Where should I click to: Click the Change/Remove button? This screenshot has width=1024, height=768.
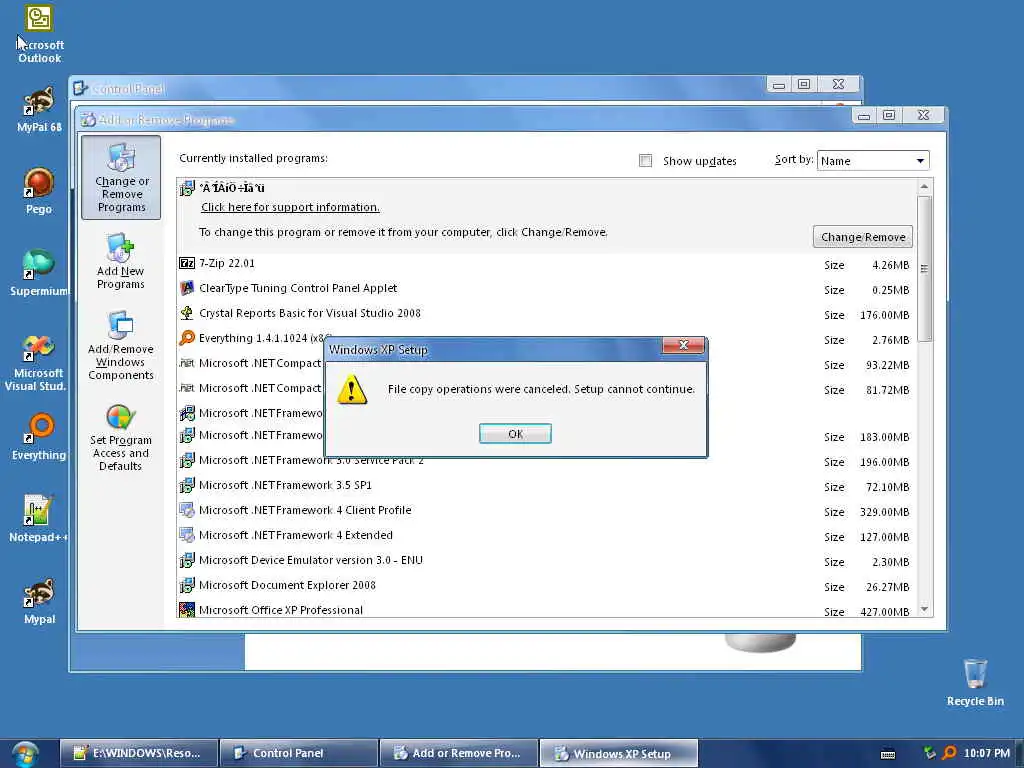tap(863, 237)
